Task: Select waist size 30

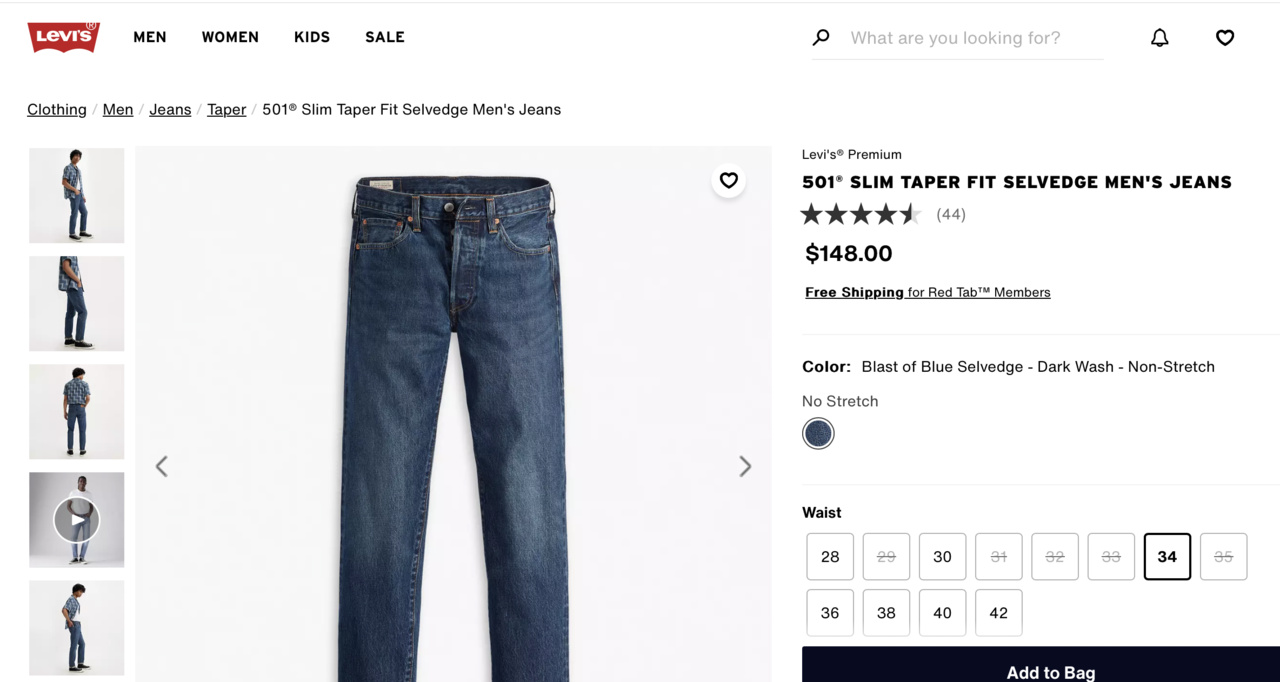Action: click(942, 557)
